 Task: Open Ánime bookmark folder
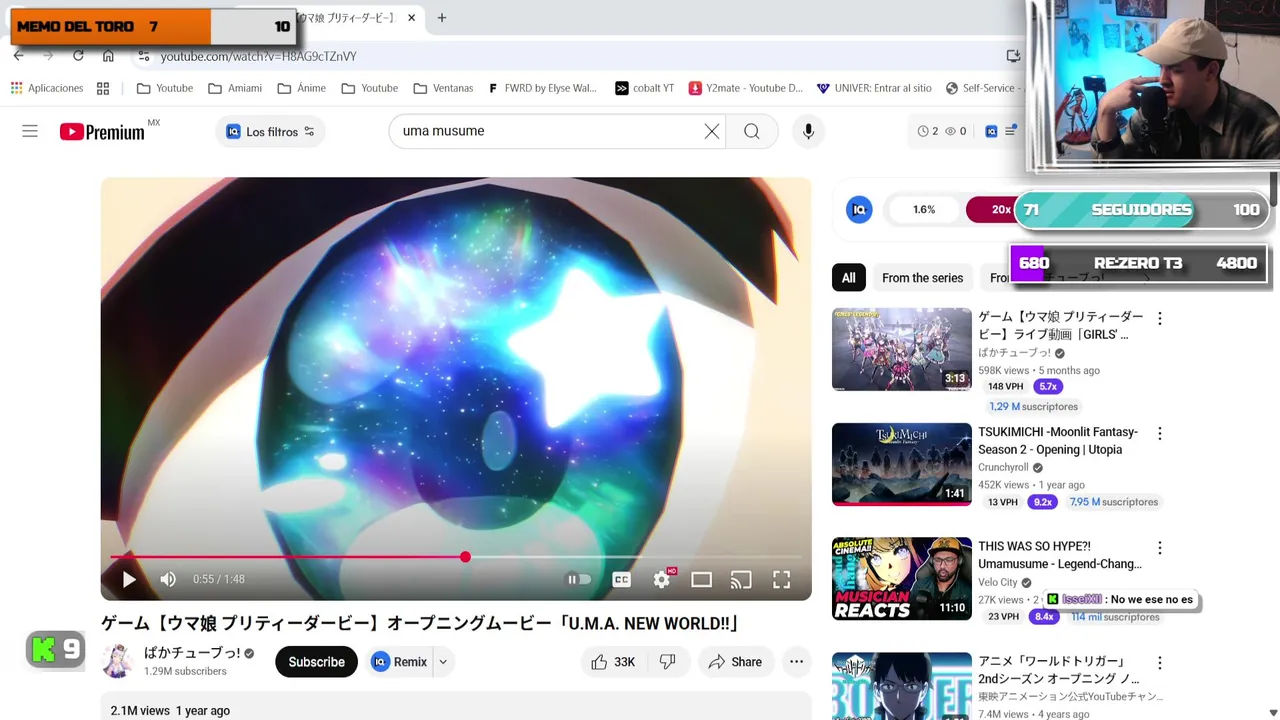pos(301,88)
